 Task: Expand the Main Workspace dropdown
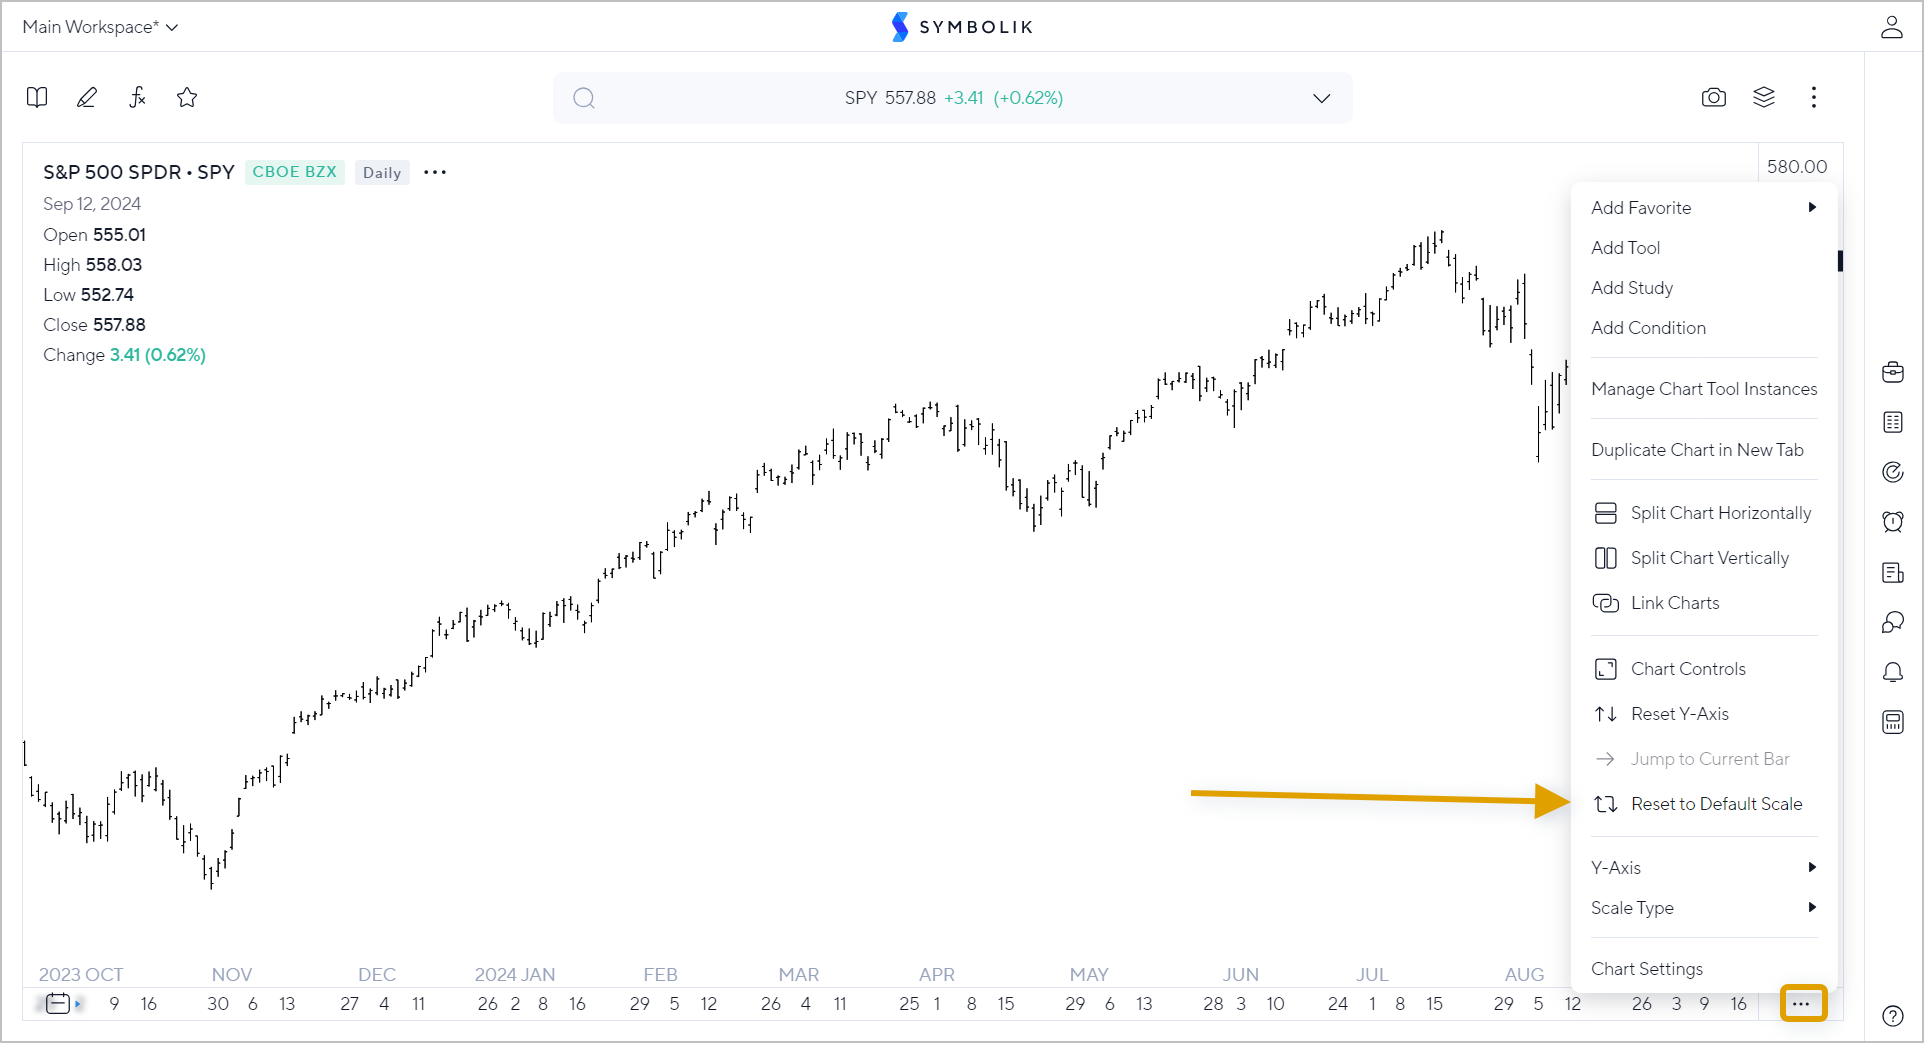pyautogui.click(x=100, y=27)
